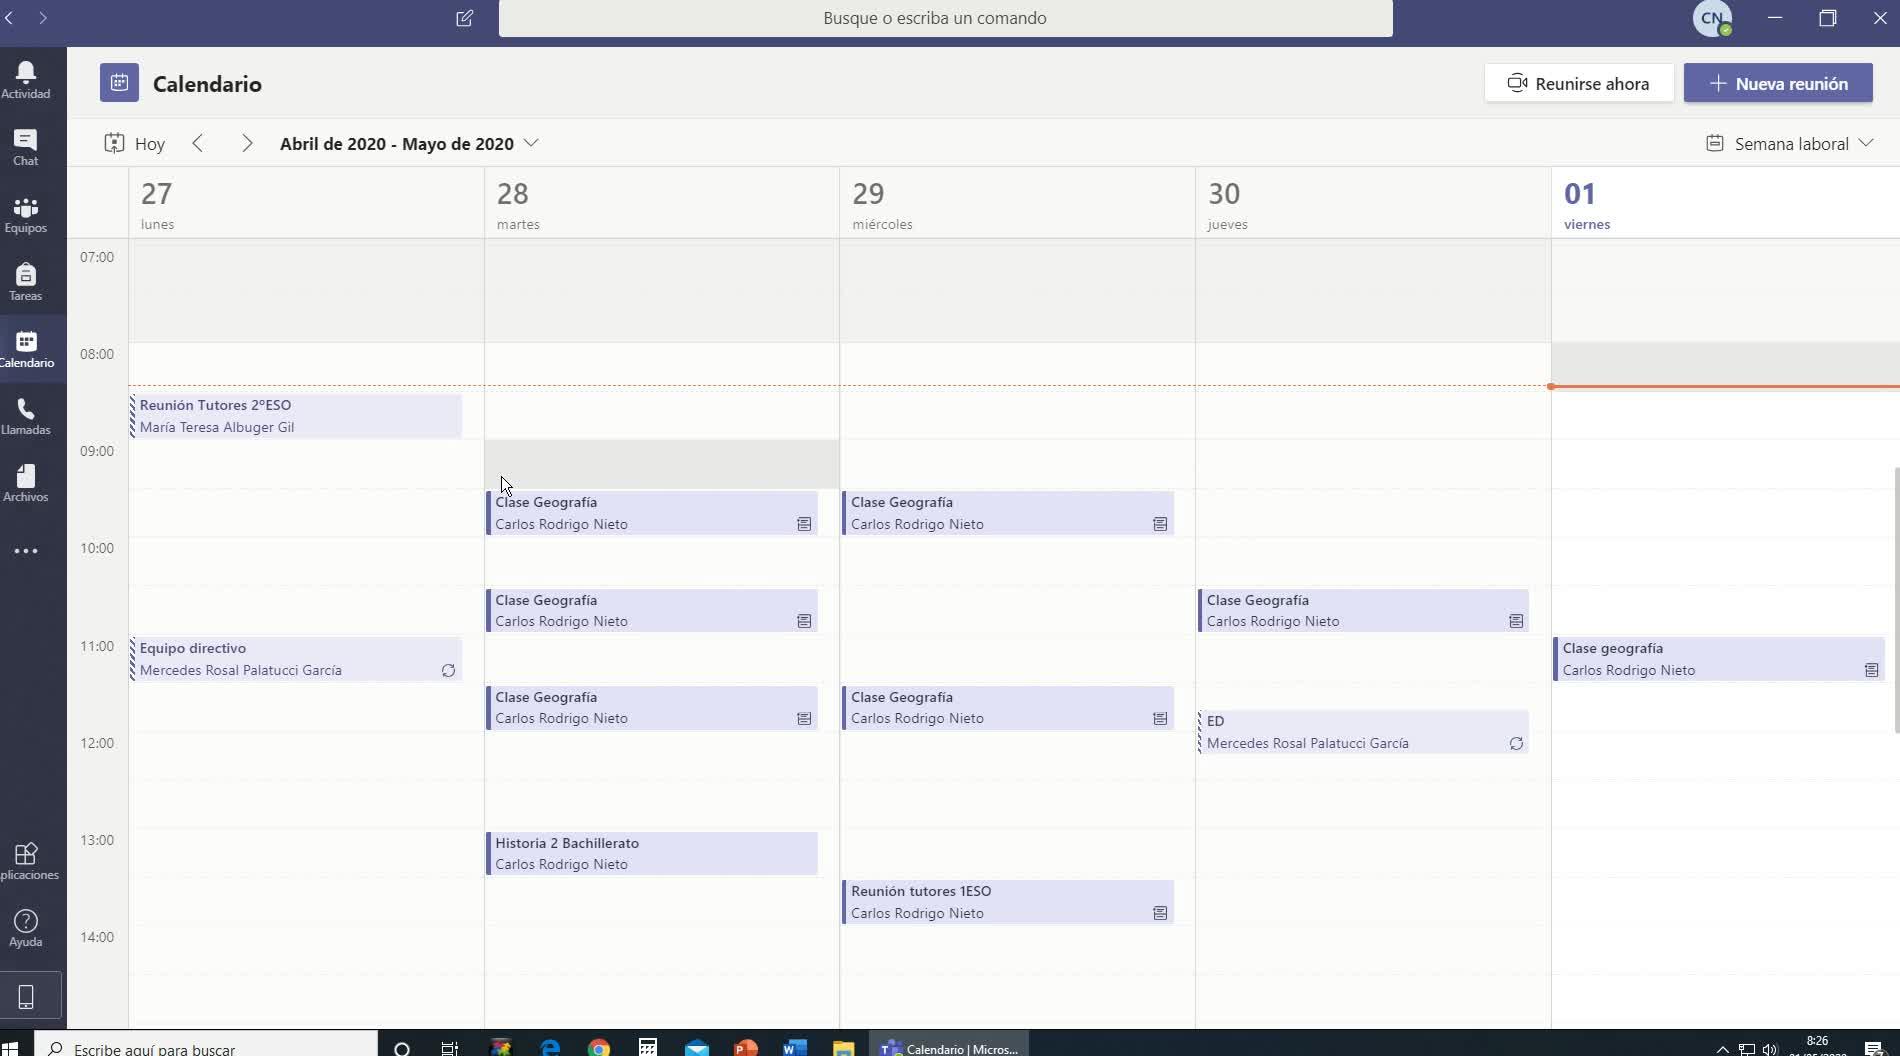Viewport: 1900px width, 1056px height.
Task: Click notes icon on Thursday's Clase Geografía
Action: 1516,621
